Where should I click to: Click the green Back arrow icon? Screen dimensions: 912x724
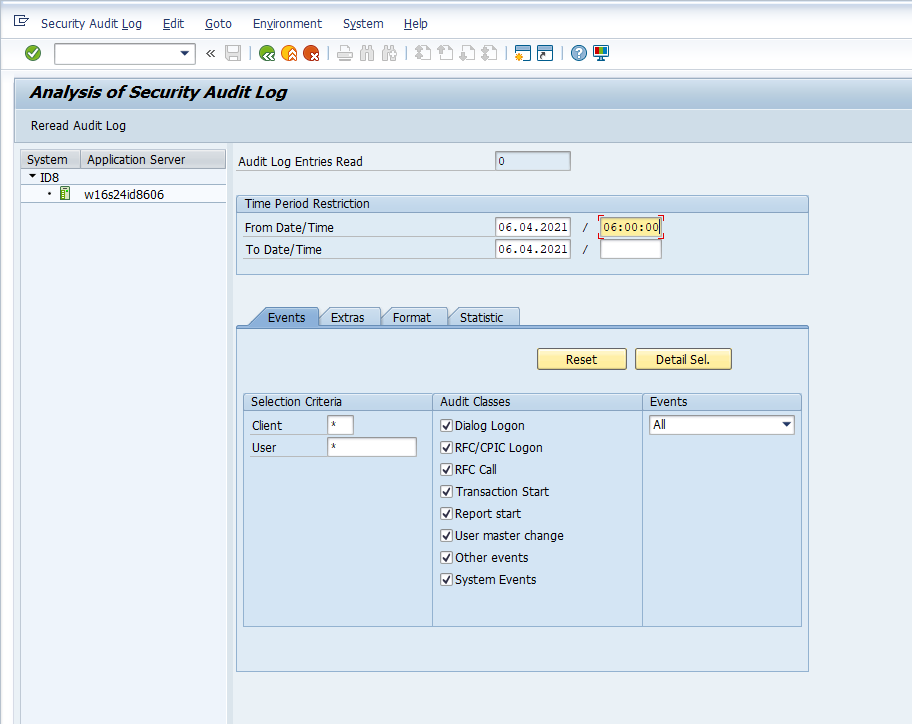(x=267, y=53)
